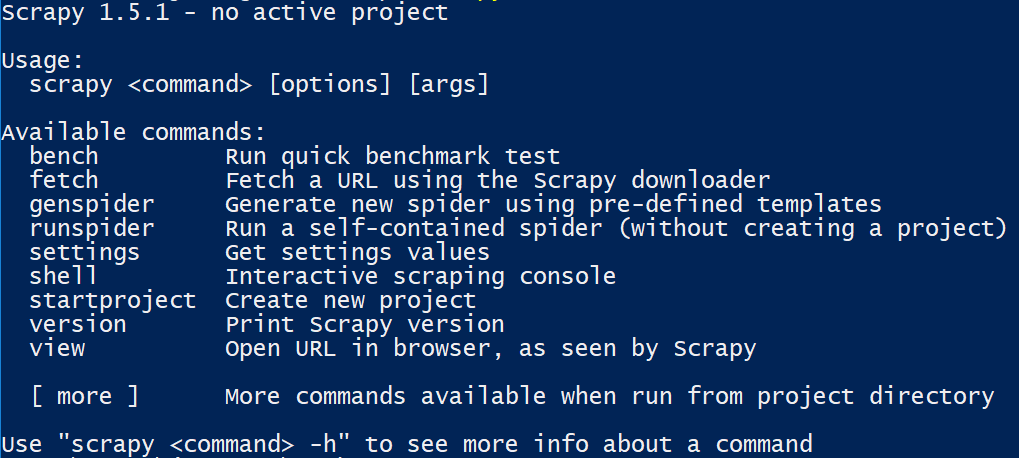The width and height of the screenshot is (1019, 458).
Task: Click the "[options]" text in usage line
Action: click(330, 84)
